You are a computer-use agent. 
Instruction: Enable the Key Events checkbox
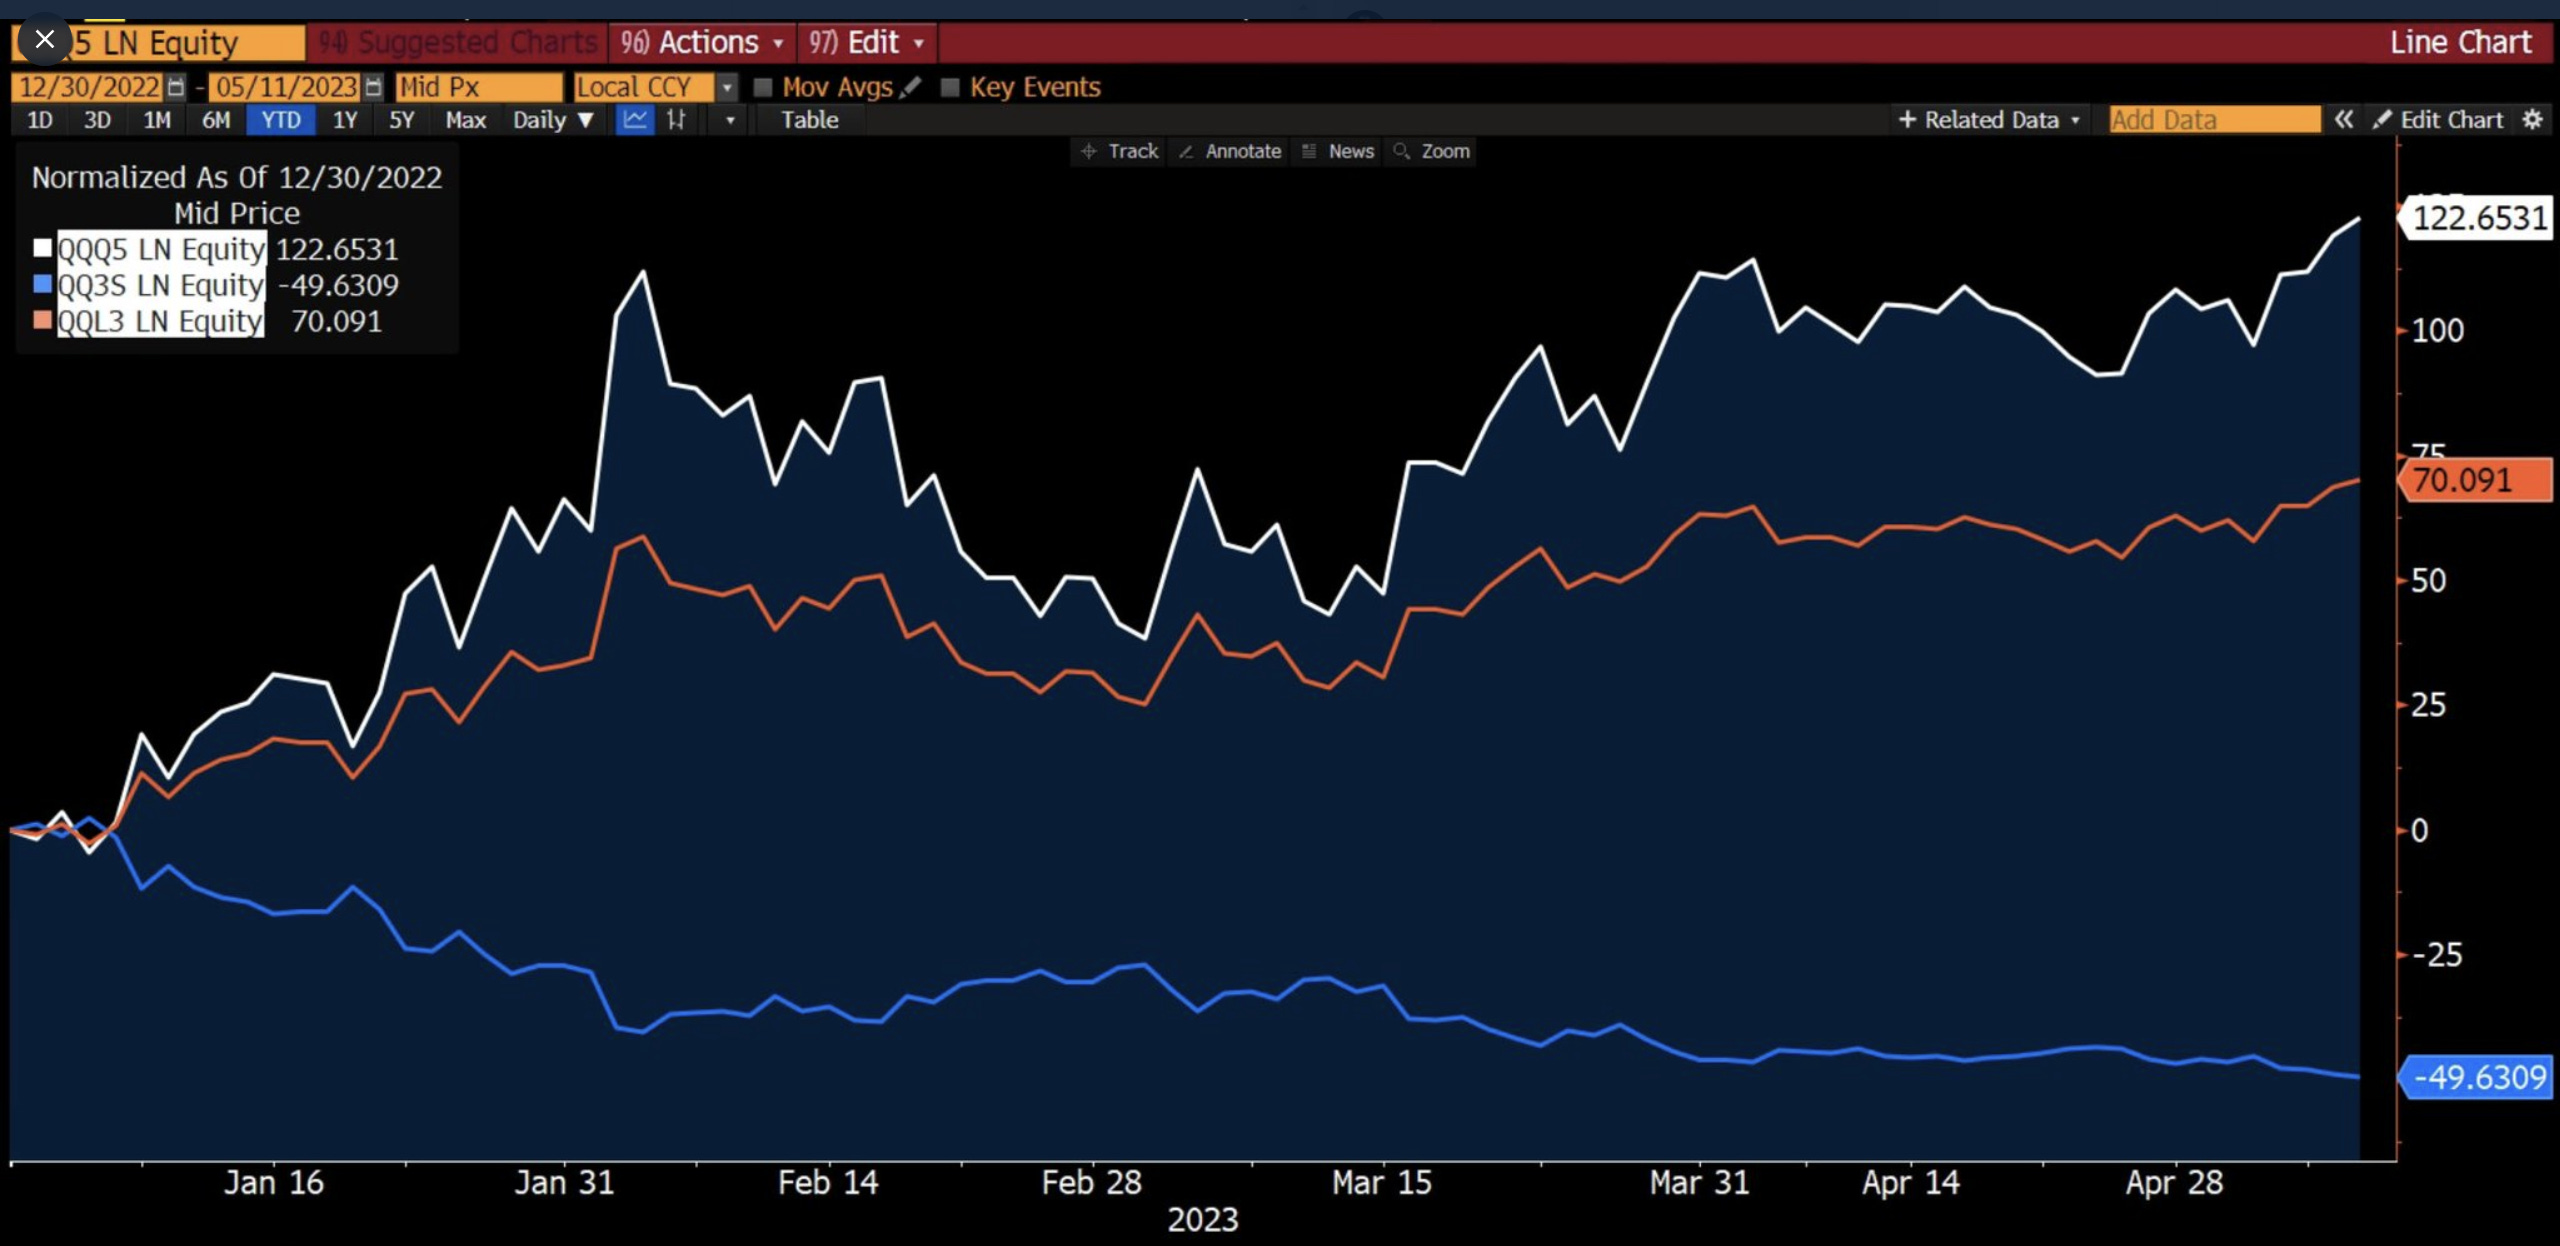click(x=950, y=87)
